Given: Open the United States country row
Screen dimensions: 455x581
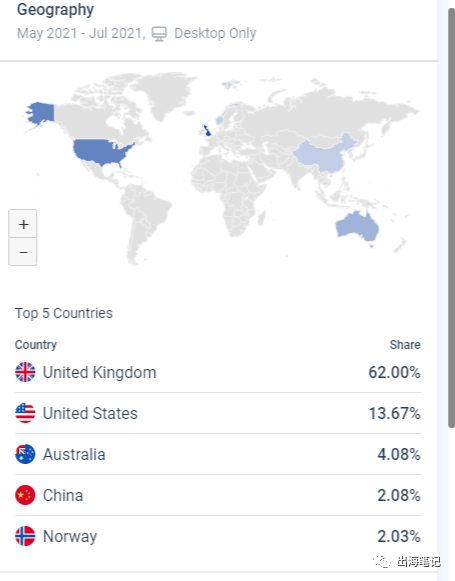Looking at the screenshot, I should [x=218, y=413].
